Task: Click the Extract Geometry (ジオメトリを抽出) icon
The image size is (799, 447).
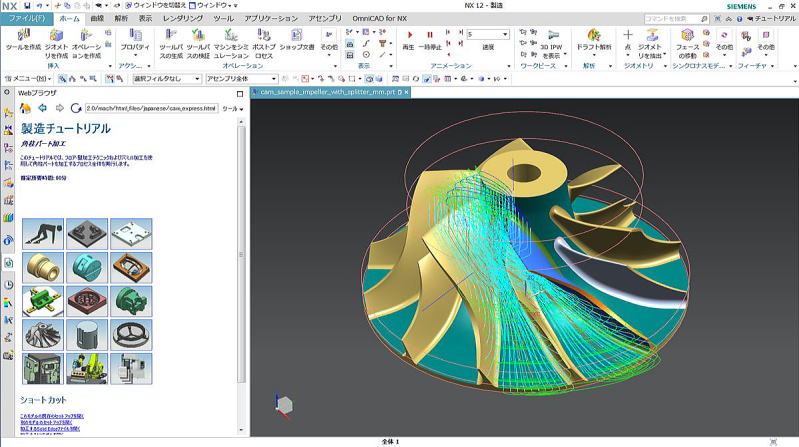Action: pyautogui.click(x=652, y=35)
